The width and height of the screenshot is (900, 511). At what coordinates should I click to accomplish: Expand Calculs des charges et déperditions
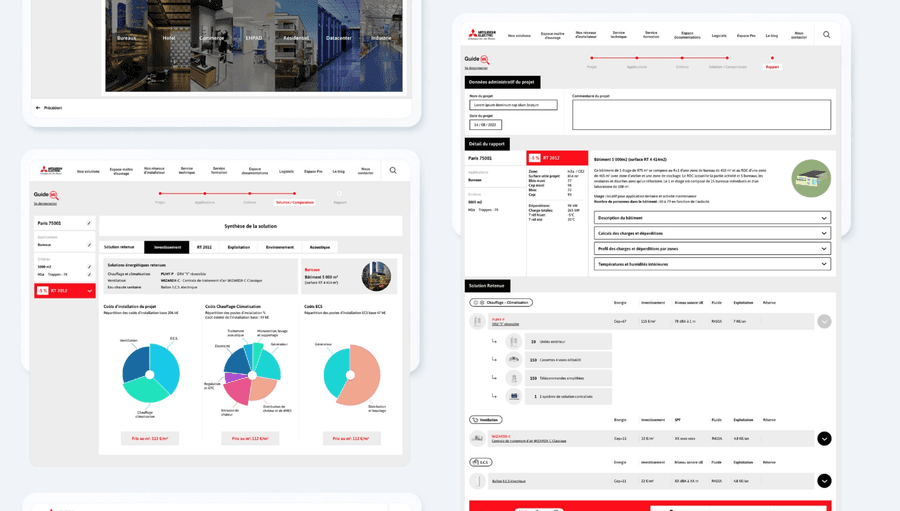pyautogui.click(x=712, y=233)
